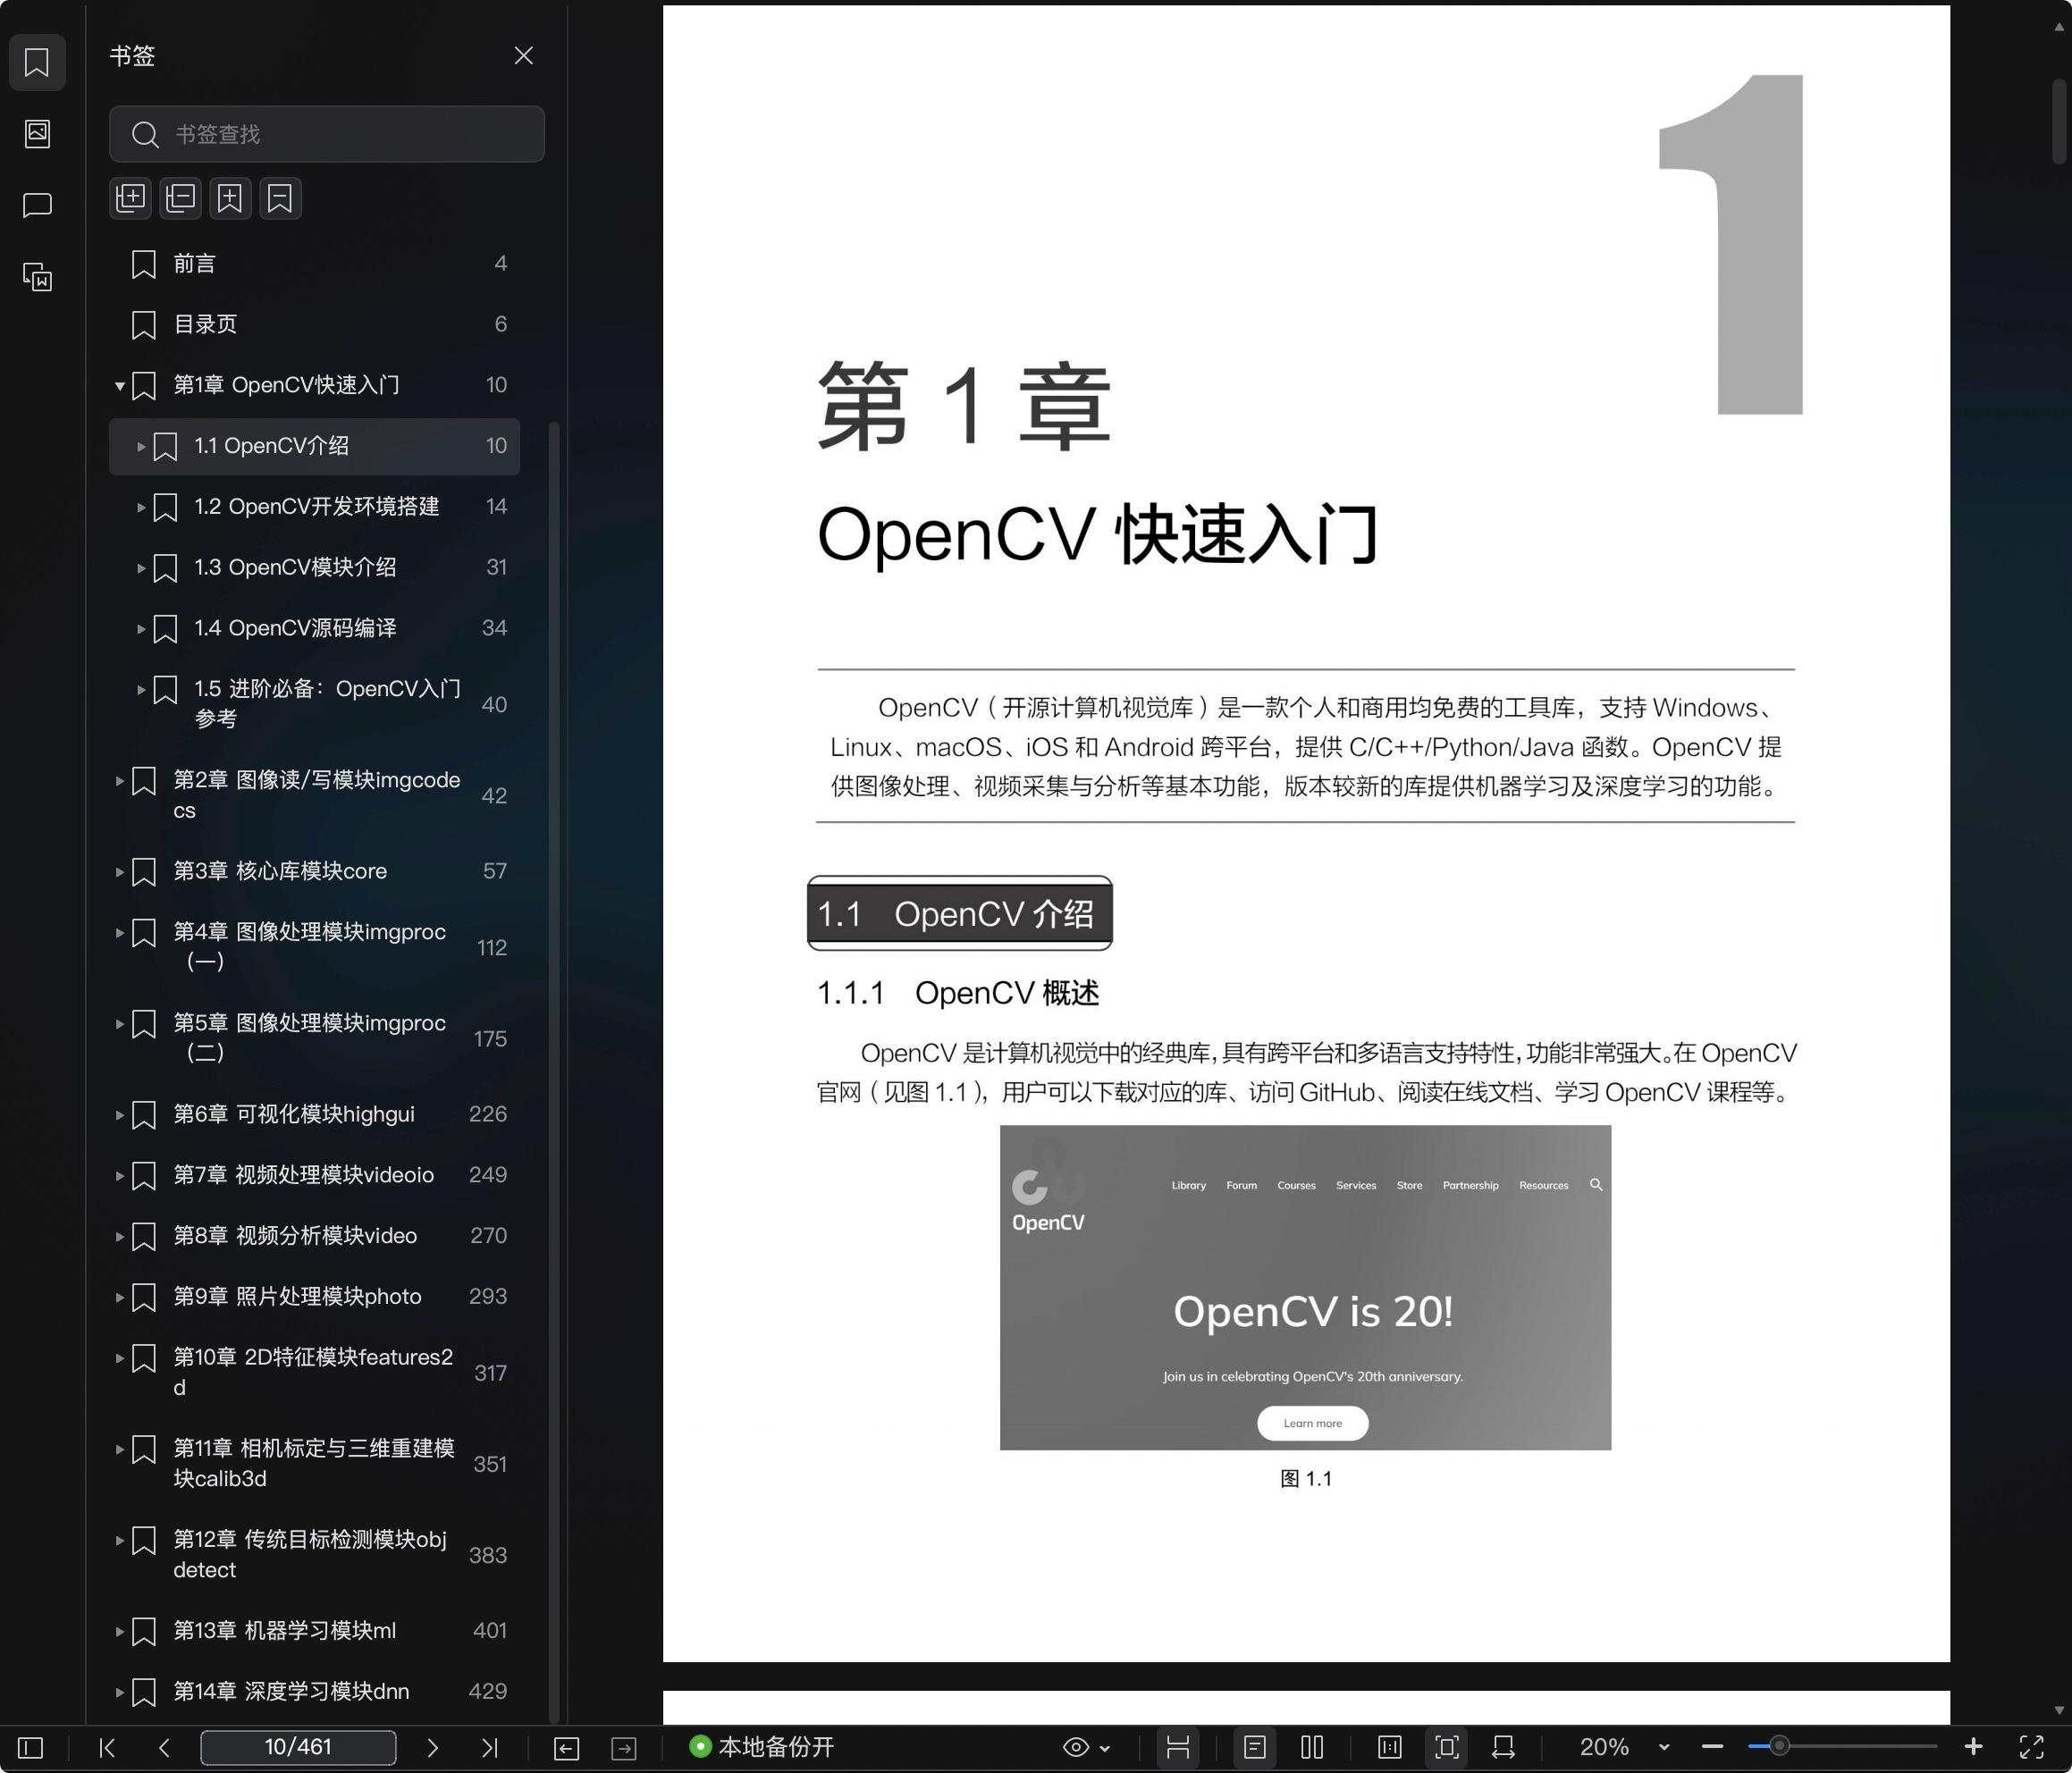Click the 书签查找 search field
This screenshot has height=1773, width=2072.
tap(327, 134)
